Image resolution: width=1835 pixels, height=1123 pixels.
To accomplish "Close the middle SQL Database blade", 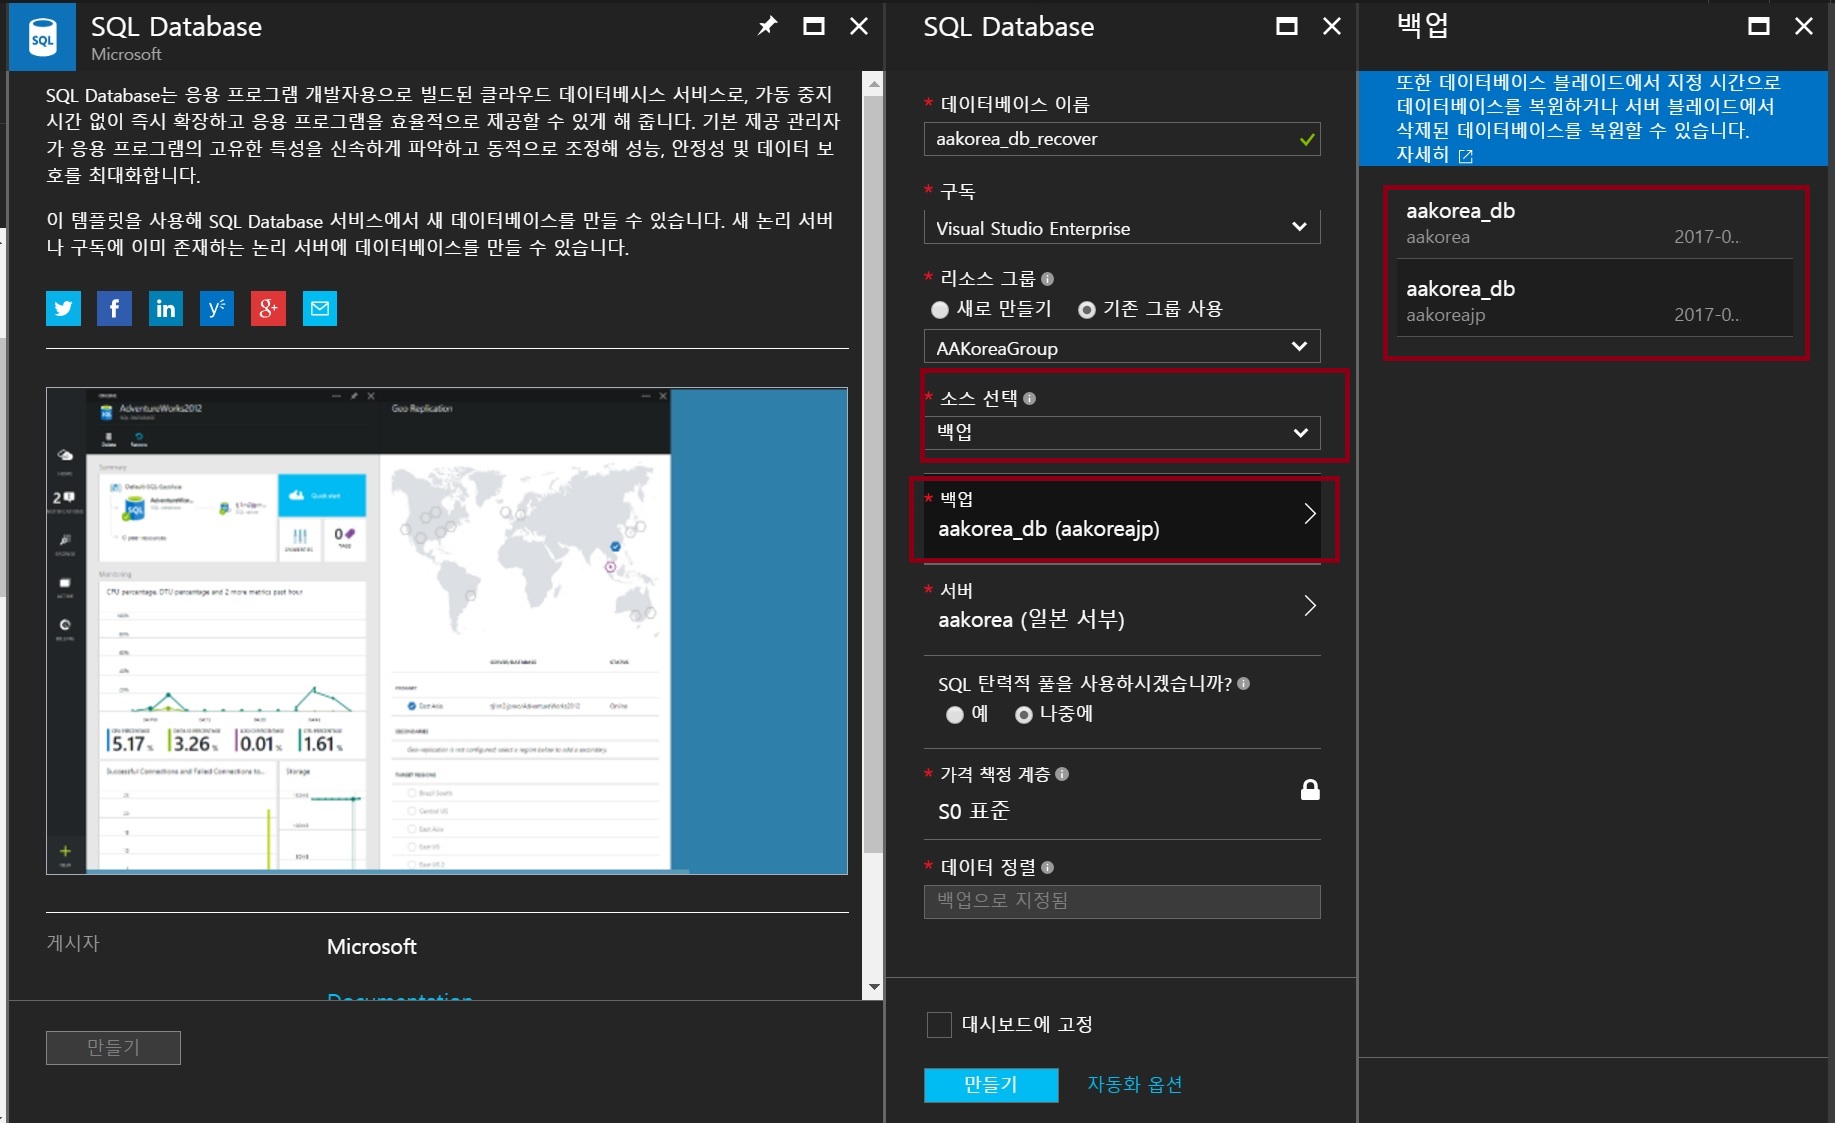I will tap(1332, 26).
